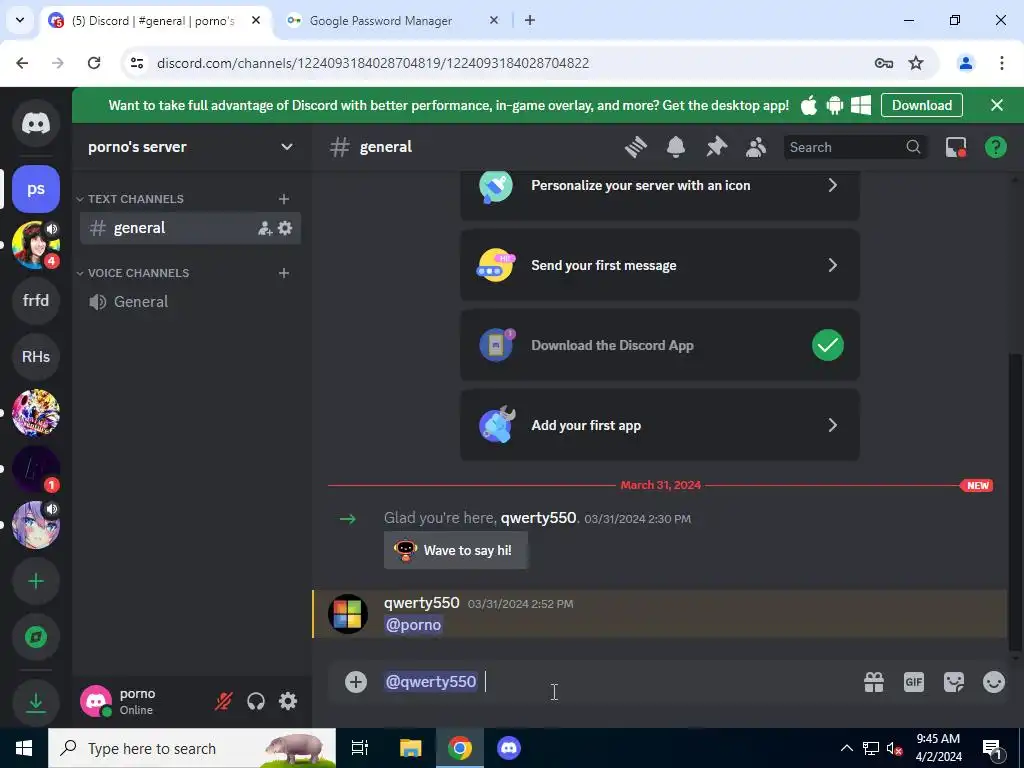Create a new text channel plus icon
Screen dimensions: 1024x768
click(283, 199)
